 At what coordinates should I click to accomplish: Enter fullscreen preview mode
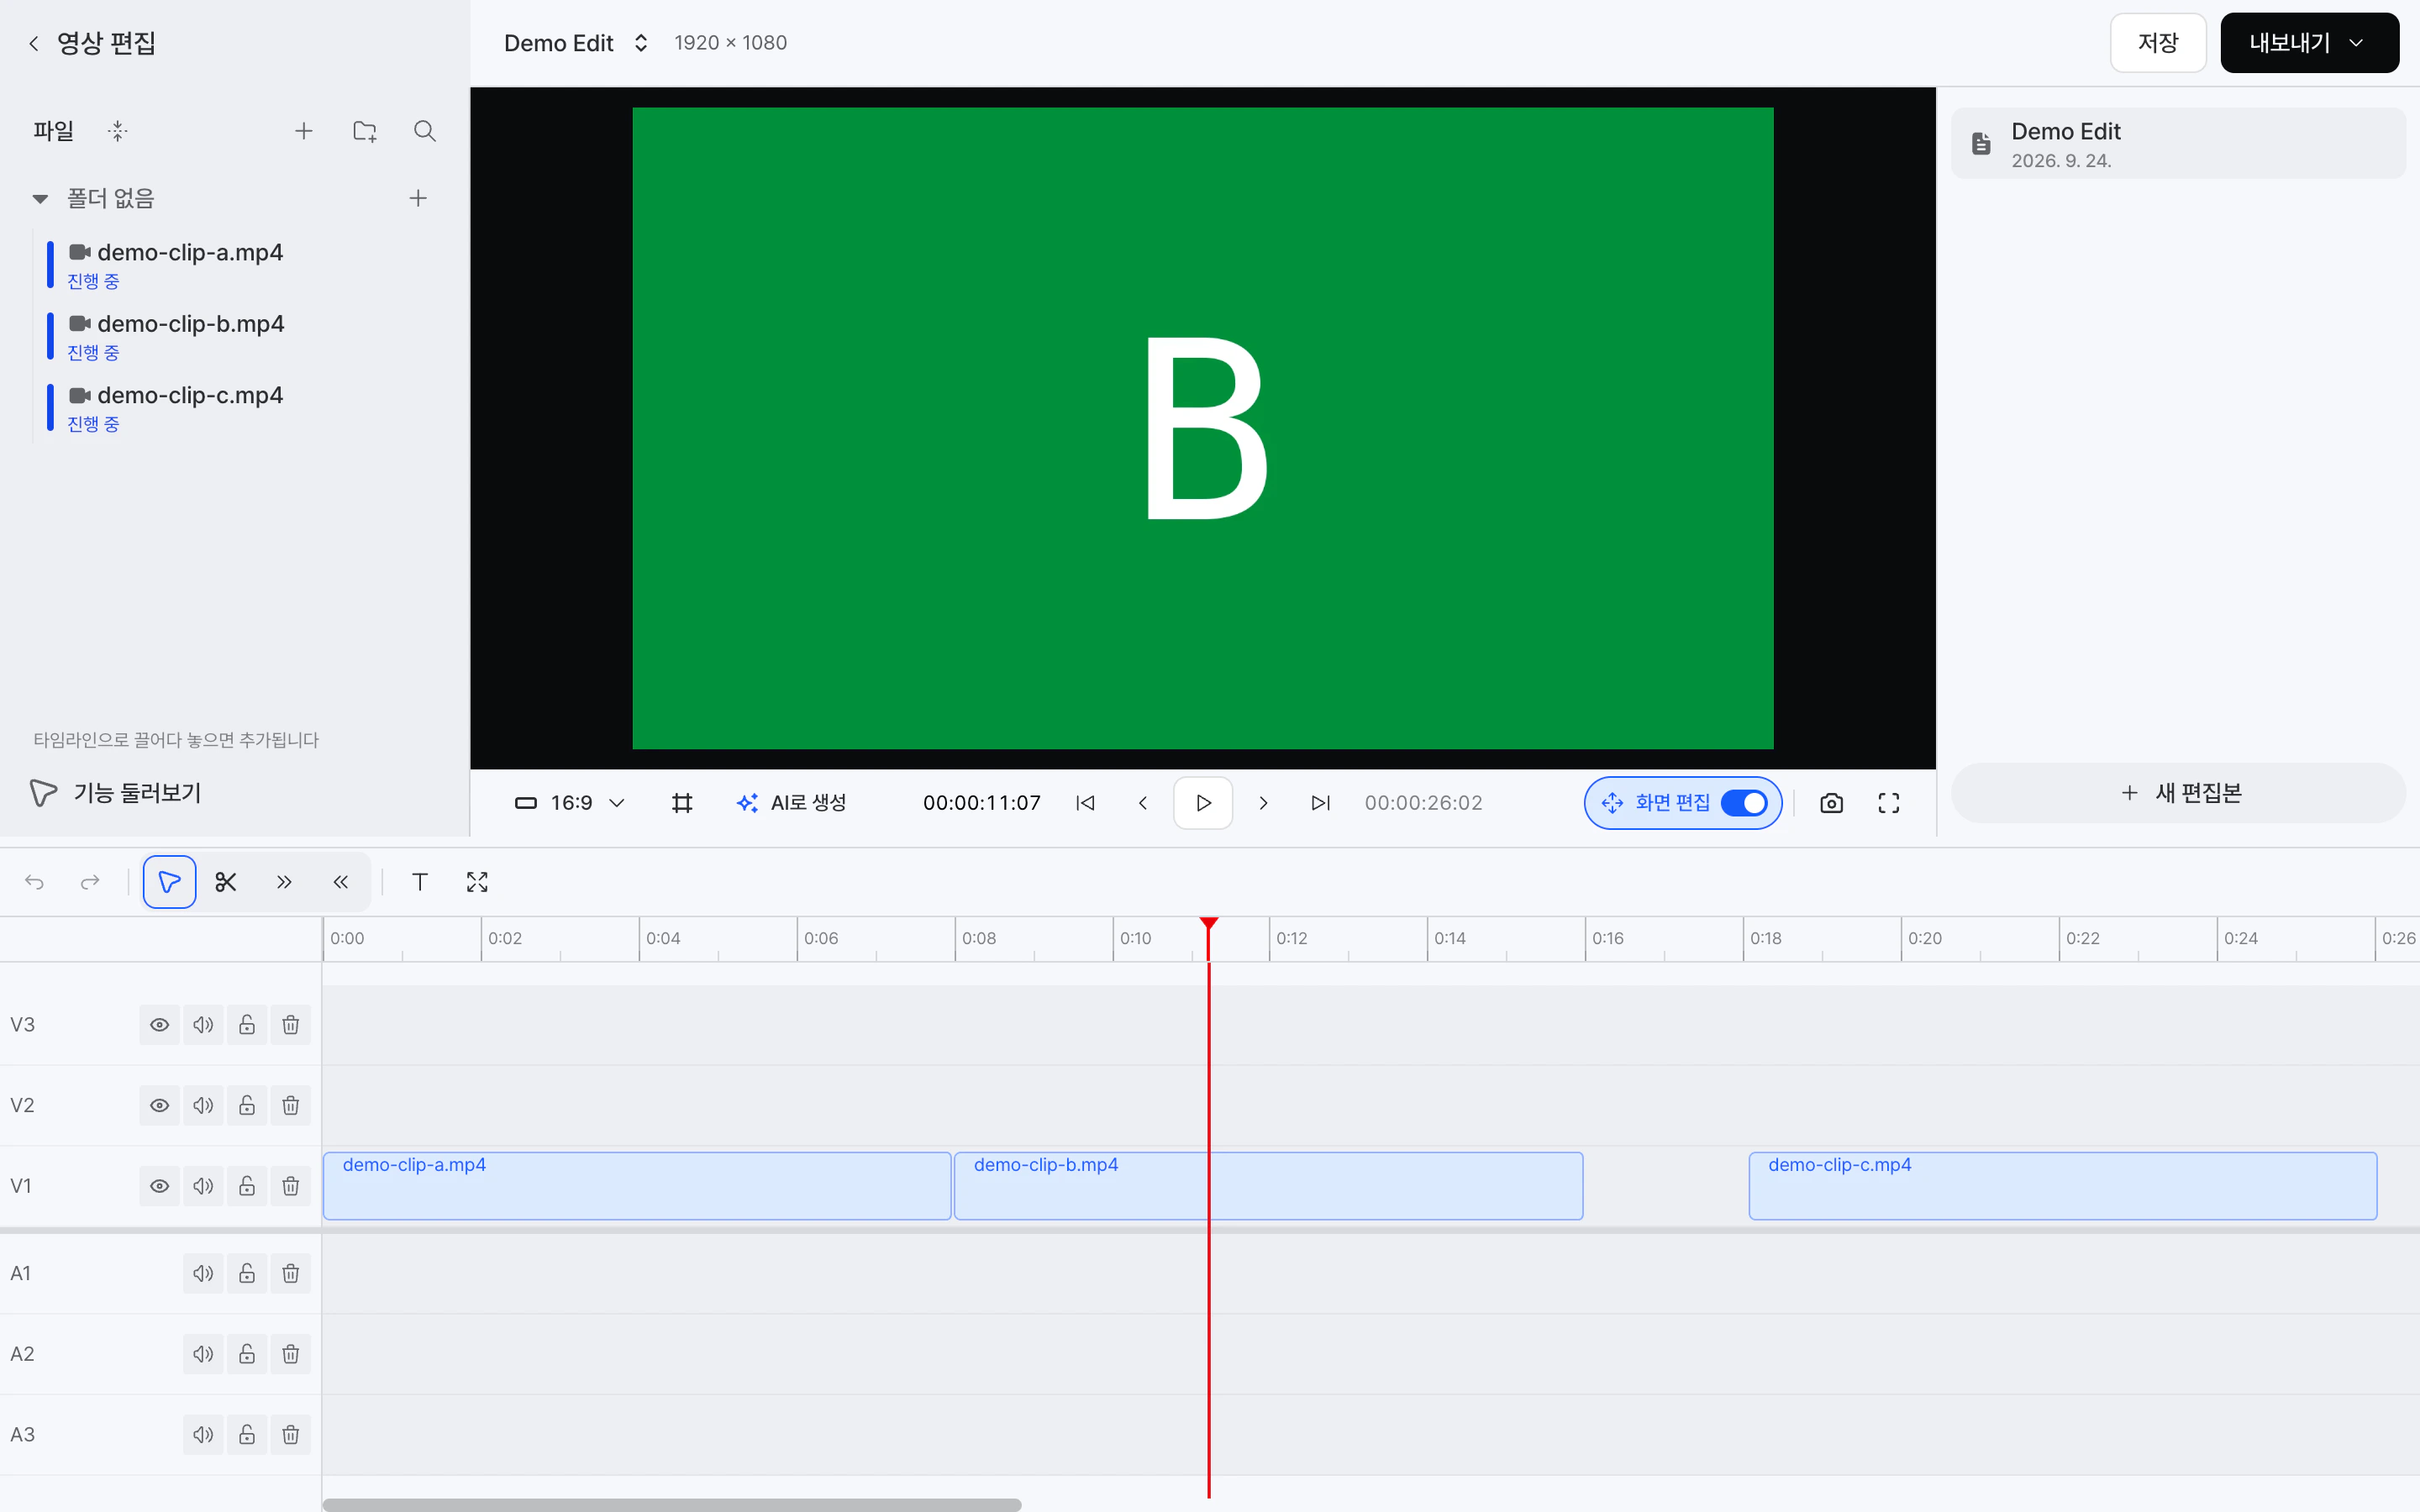[1888, 803]
